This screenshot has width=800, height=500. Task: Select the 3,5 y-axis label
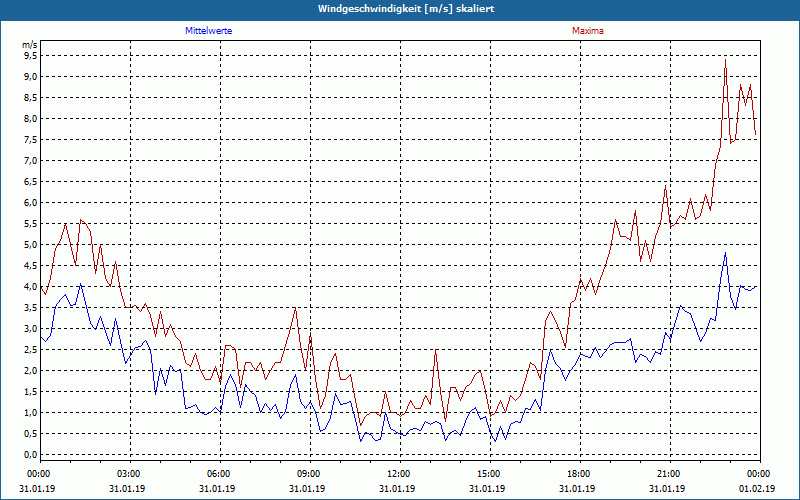click(x=30, y=308)
